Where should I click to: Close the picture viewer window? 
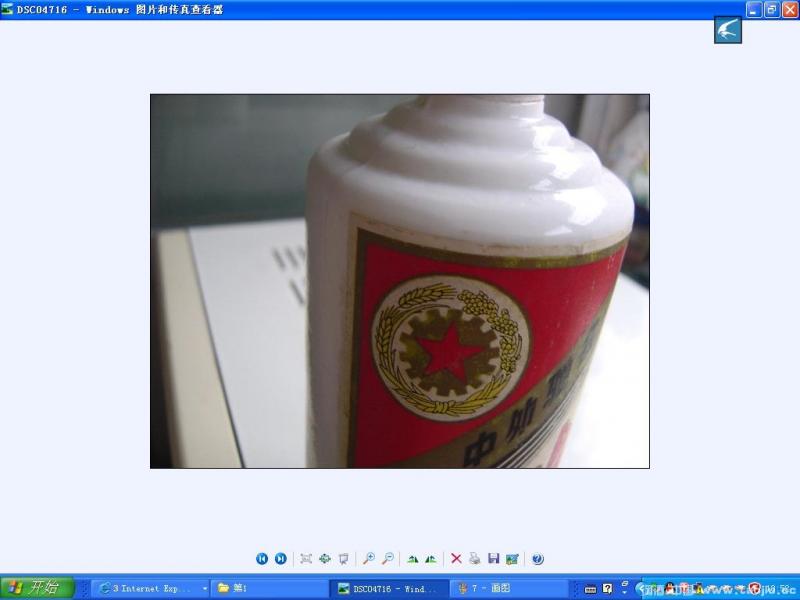pyautogui.click(x=790, y=10)
